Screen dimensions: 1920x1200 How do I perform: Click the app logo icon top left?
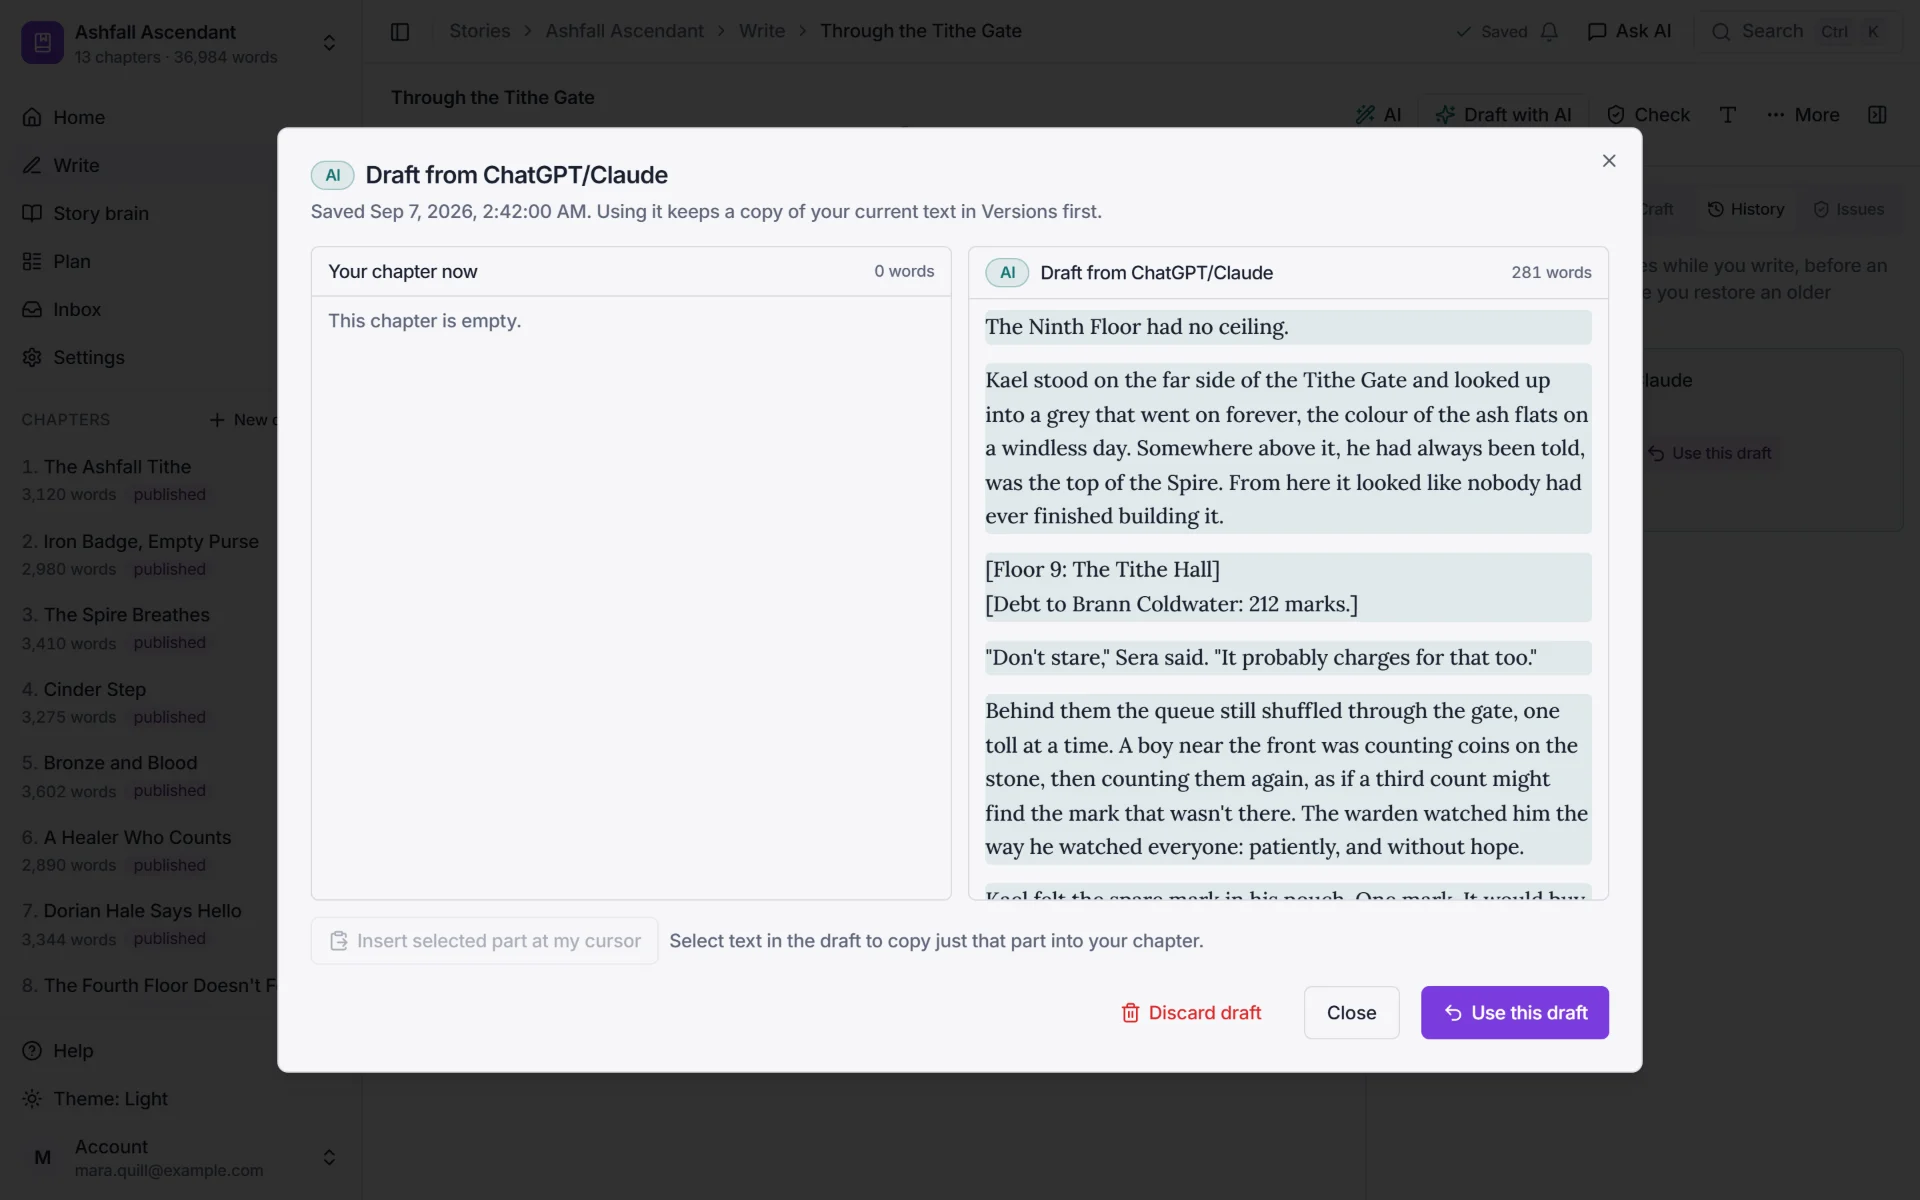[42, 43]
